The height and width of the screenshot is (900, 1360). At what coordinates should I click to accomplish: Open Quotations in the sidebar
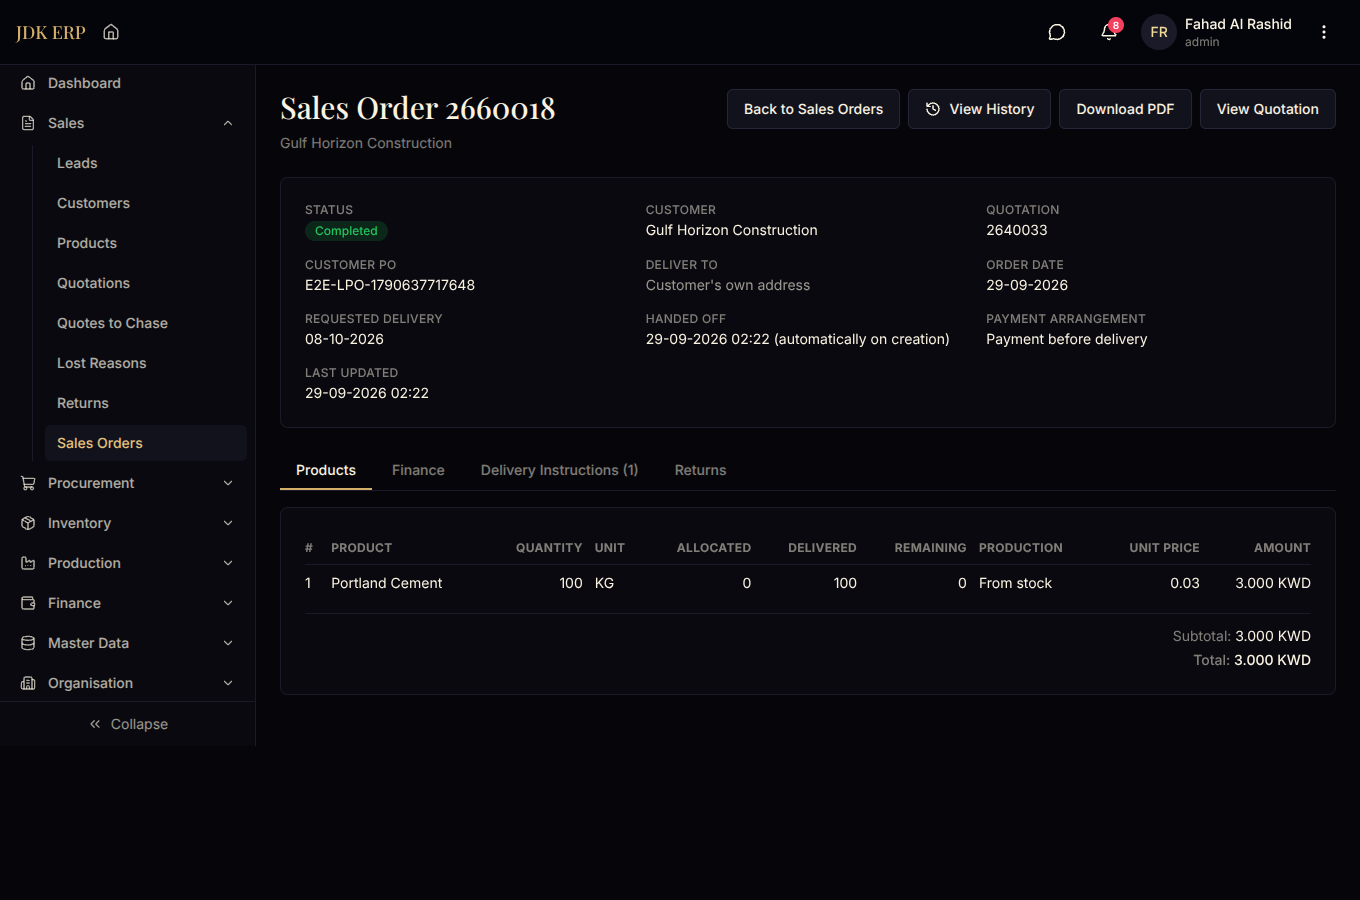146,283
